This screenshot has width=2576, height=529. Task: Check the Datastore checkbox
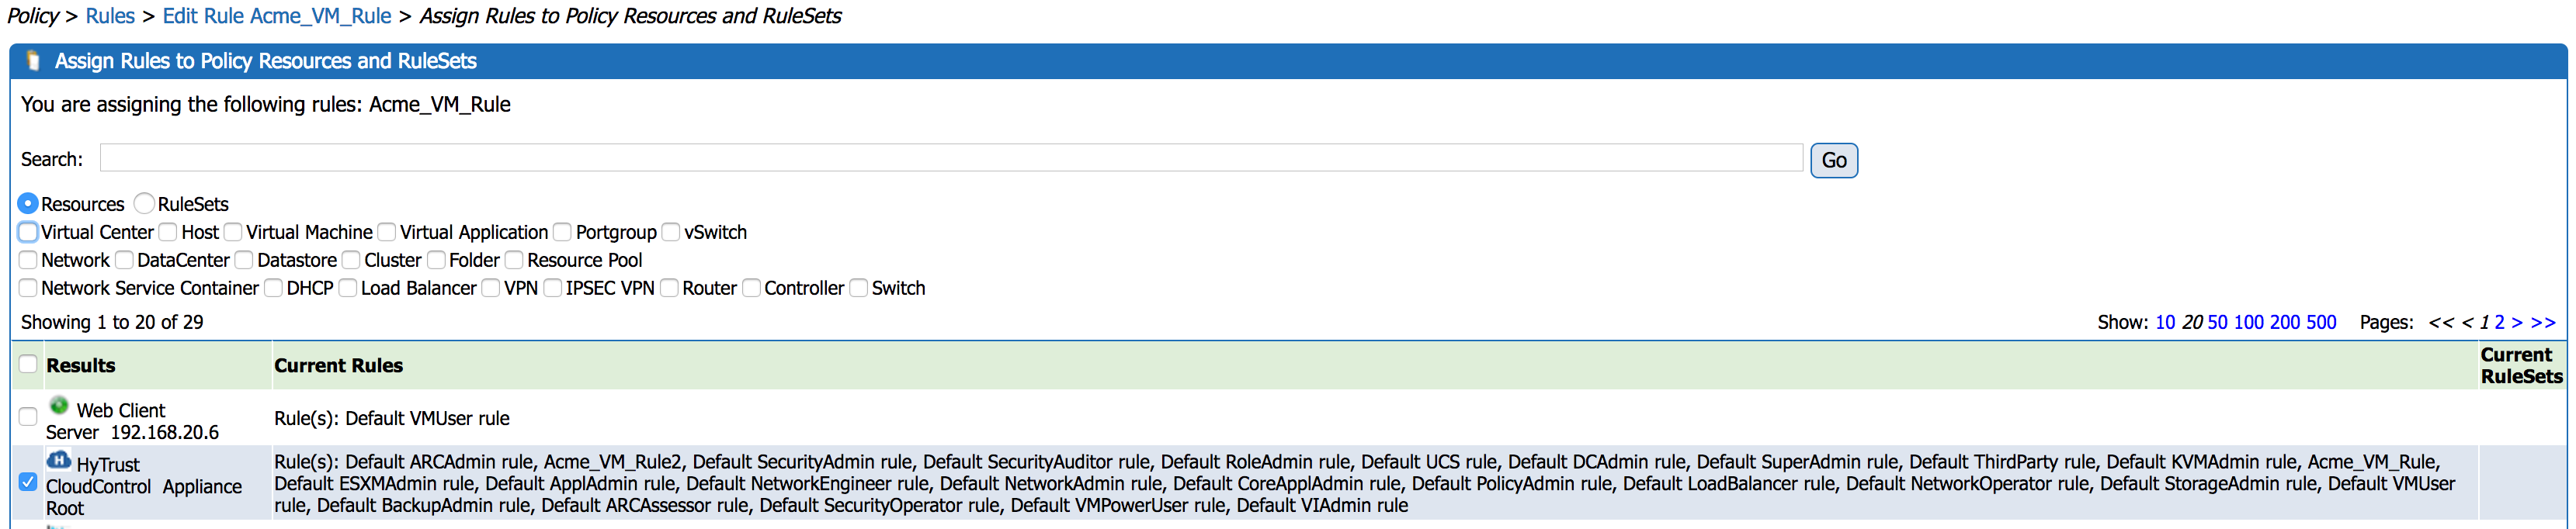(x=244, y=260)
